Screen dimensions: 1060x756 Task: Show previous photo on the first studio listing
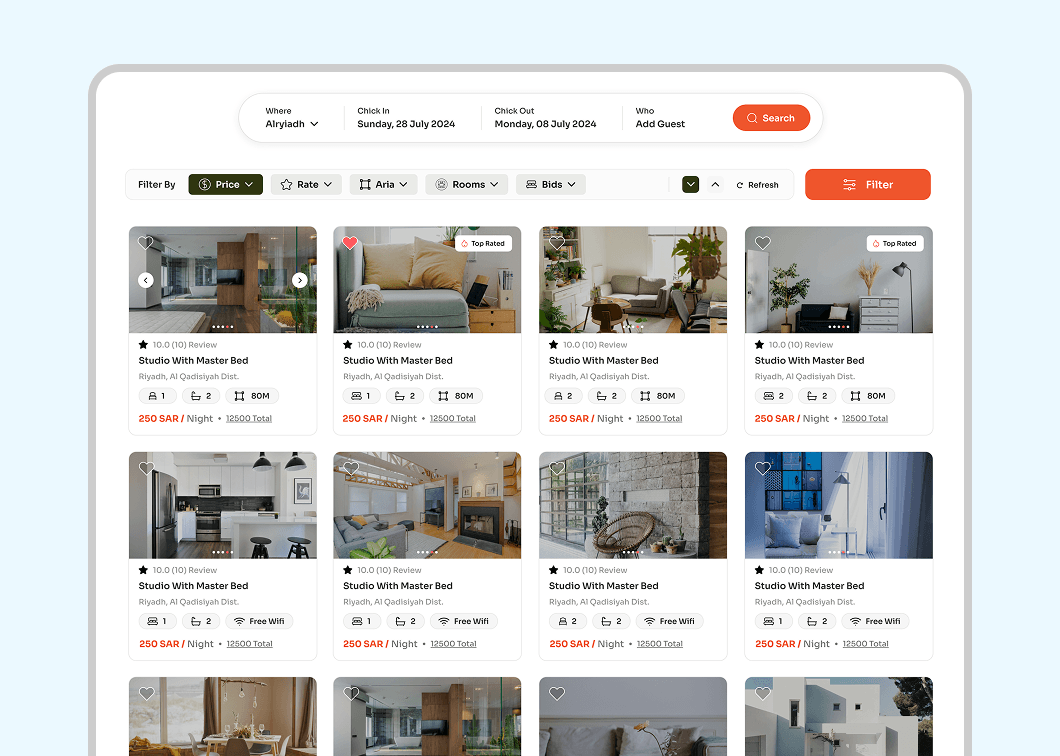[146, 280]
